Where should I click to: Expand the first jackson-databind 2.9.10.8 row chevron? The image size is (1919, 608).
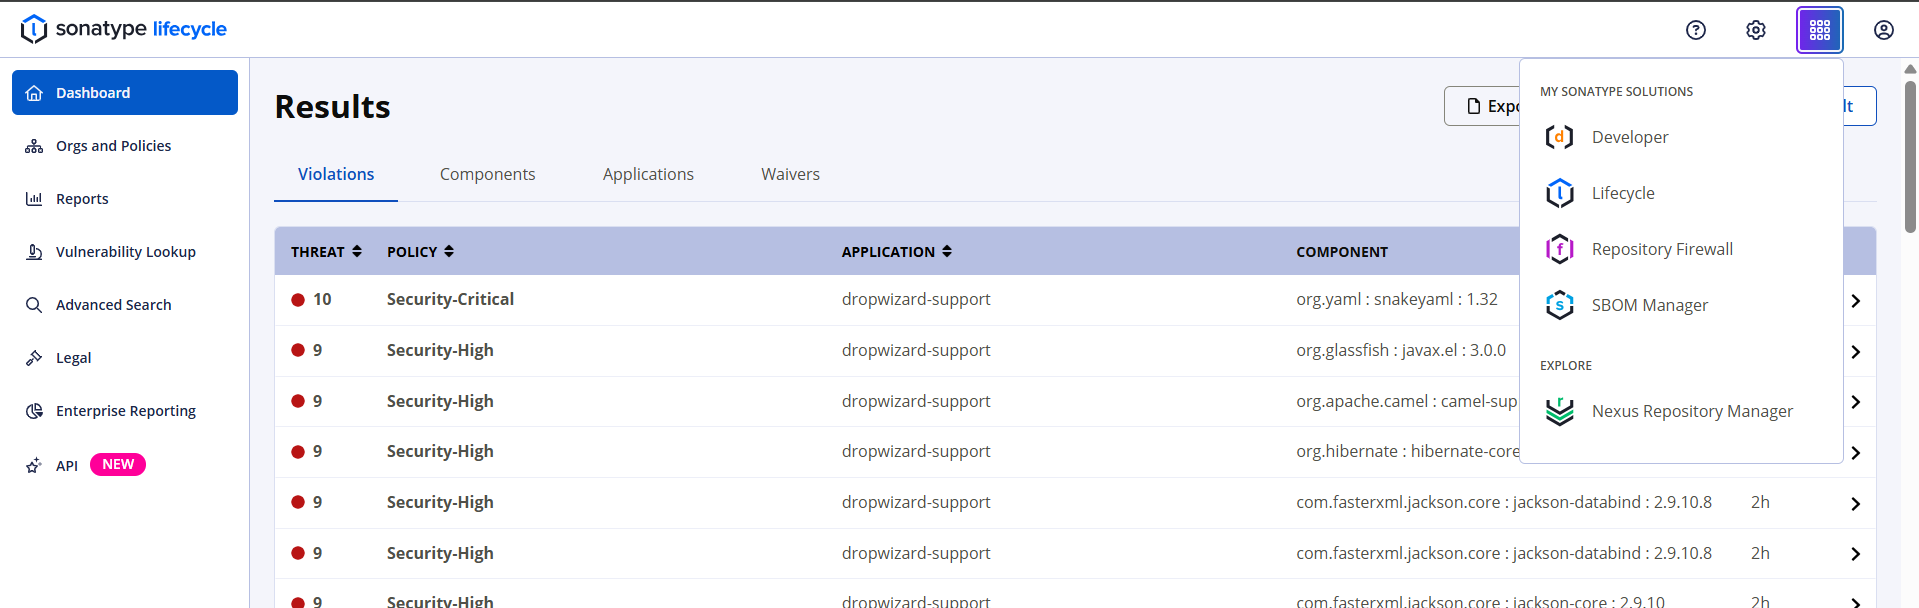pyautogui.click(x=1856, y=504)
